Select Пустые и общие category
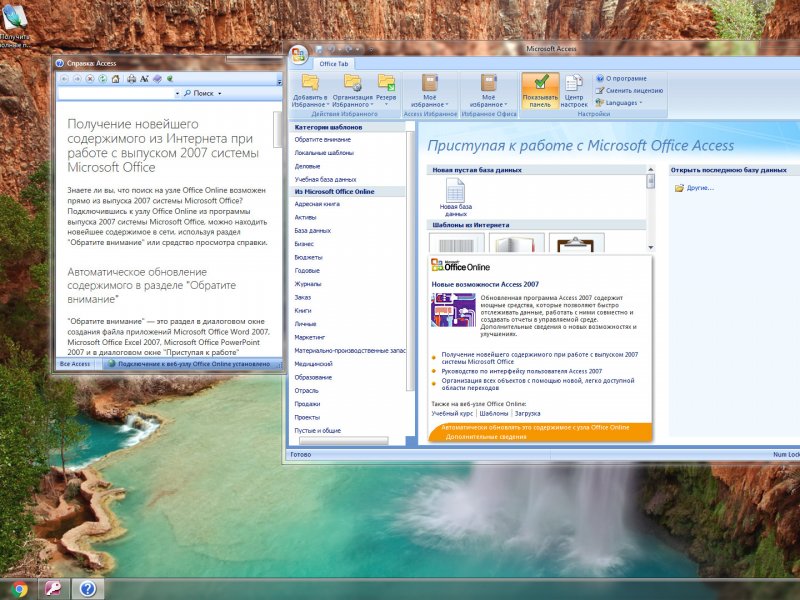Image resolution: width=800 pixels, height=600 pixels. click(x=317, y=431)
